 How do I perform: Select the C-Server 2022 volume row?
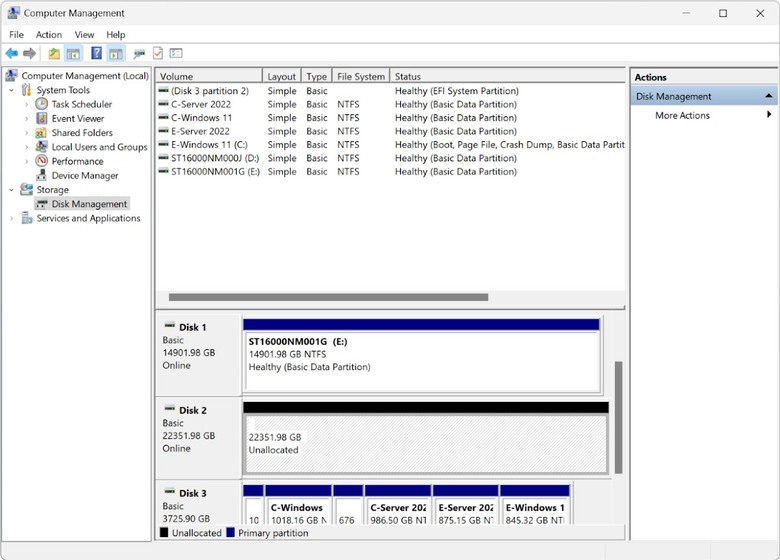pyautogui.click(x=390, y=104)
